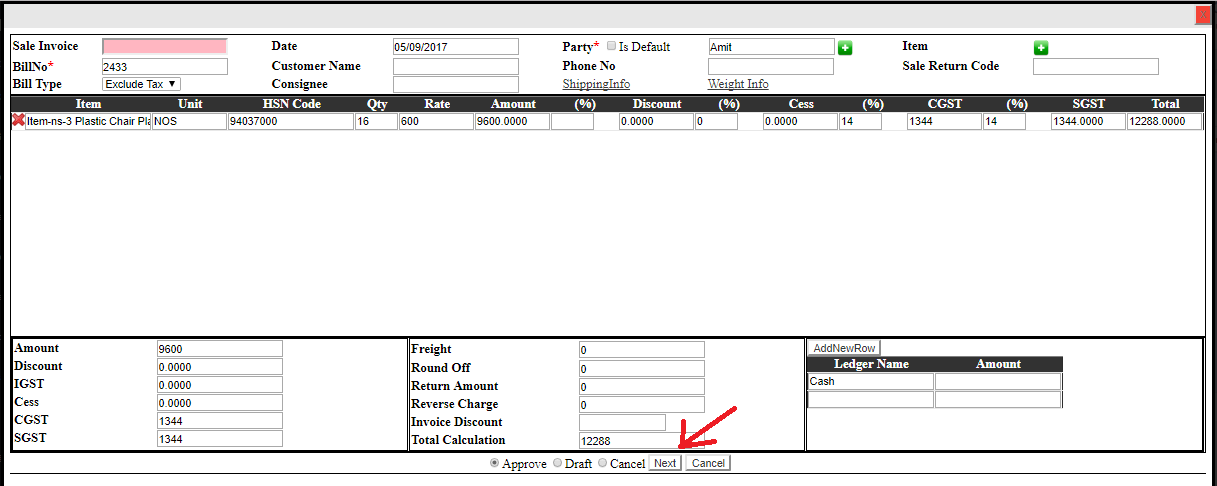Click the AddNewRow button
Viewport: 1217px width, 486px height.
[x=844, y=348]
